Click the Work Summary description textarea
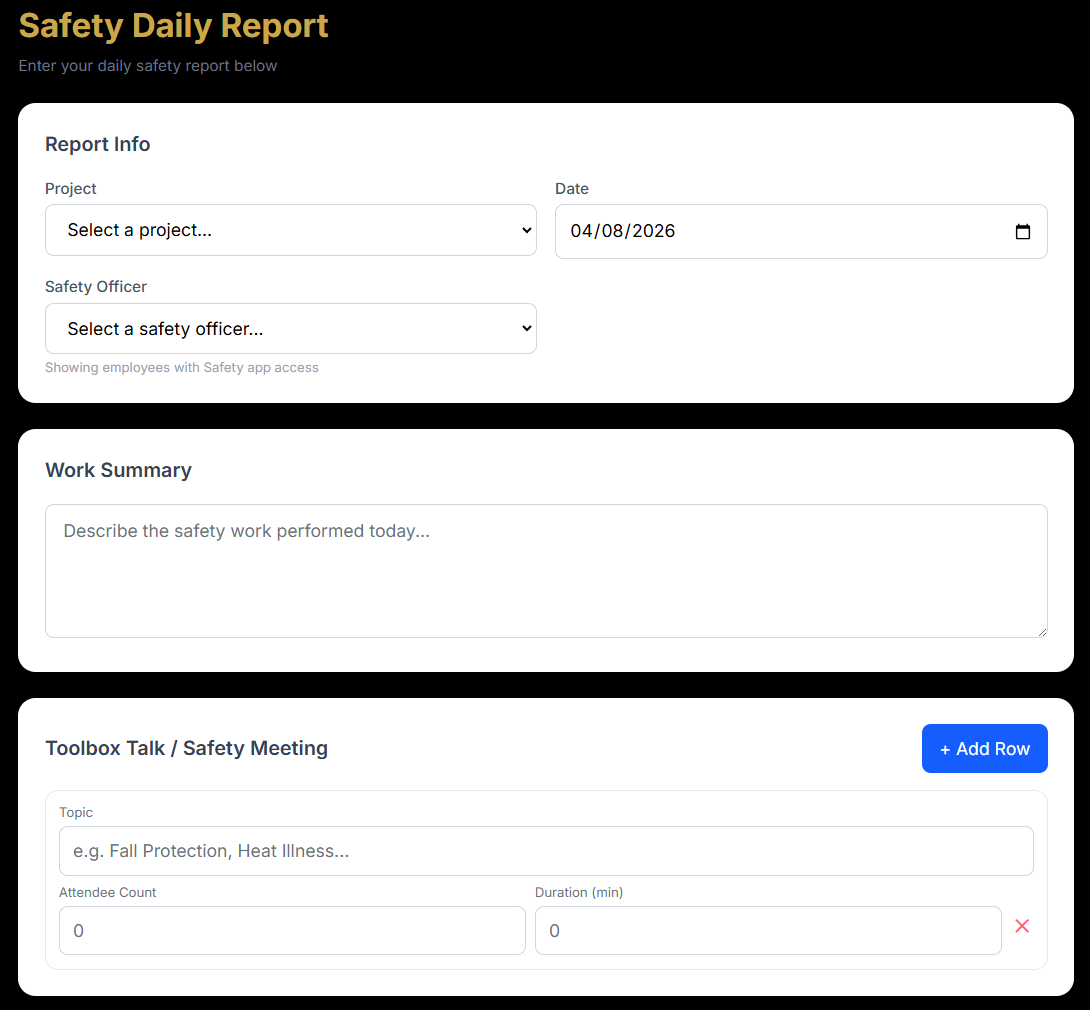Screen dimensions: 1090x1010 coord(545,570)
